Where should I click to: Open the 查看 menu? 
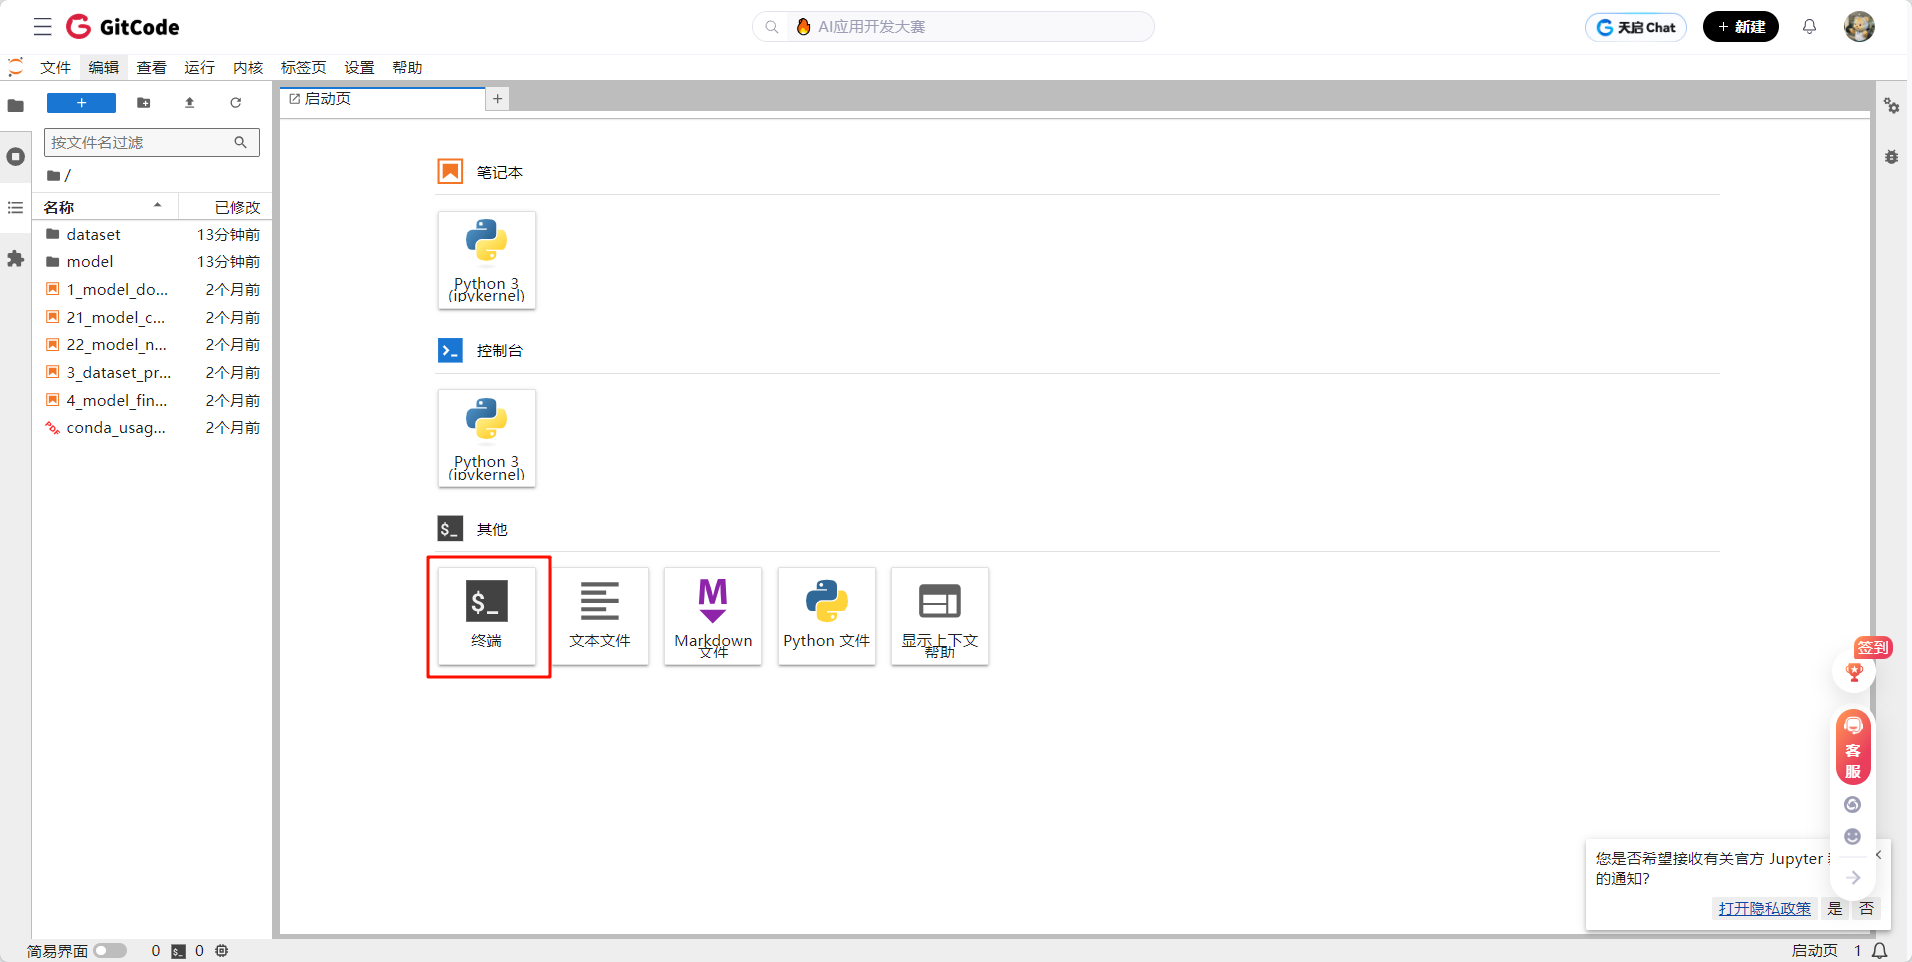[151, 68]
